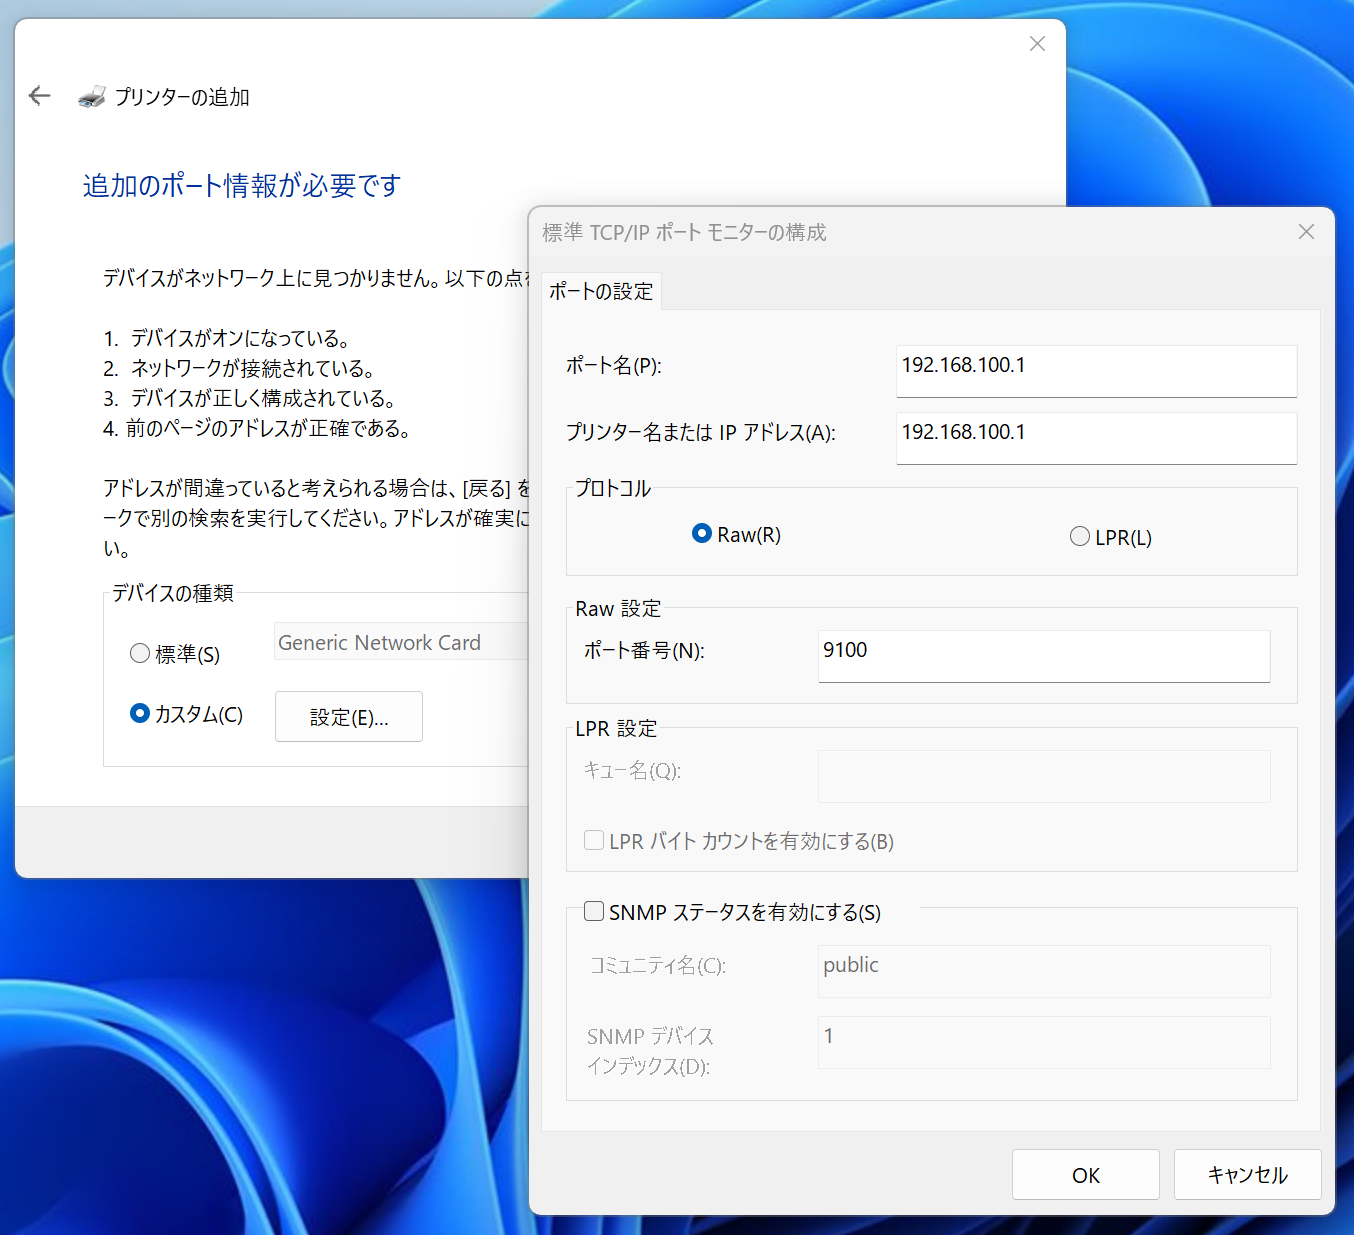Open the 設定(E)... configuration dialog

(x=348, y=716)
